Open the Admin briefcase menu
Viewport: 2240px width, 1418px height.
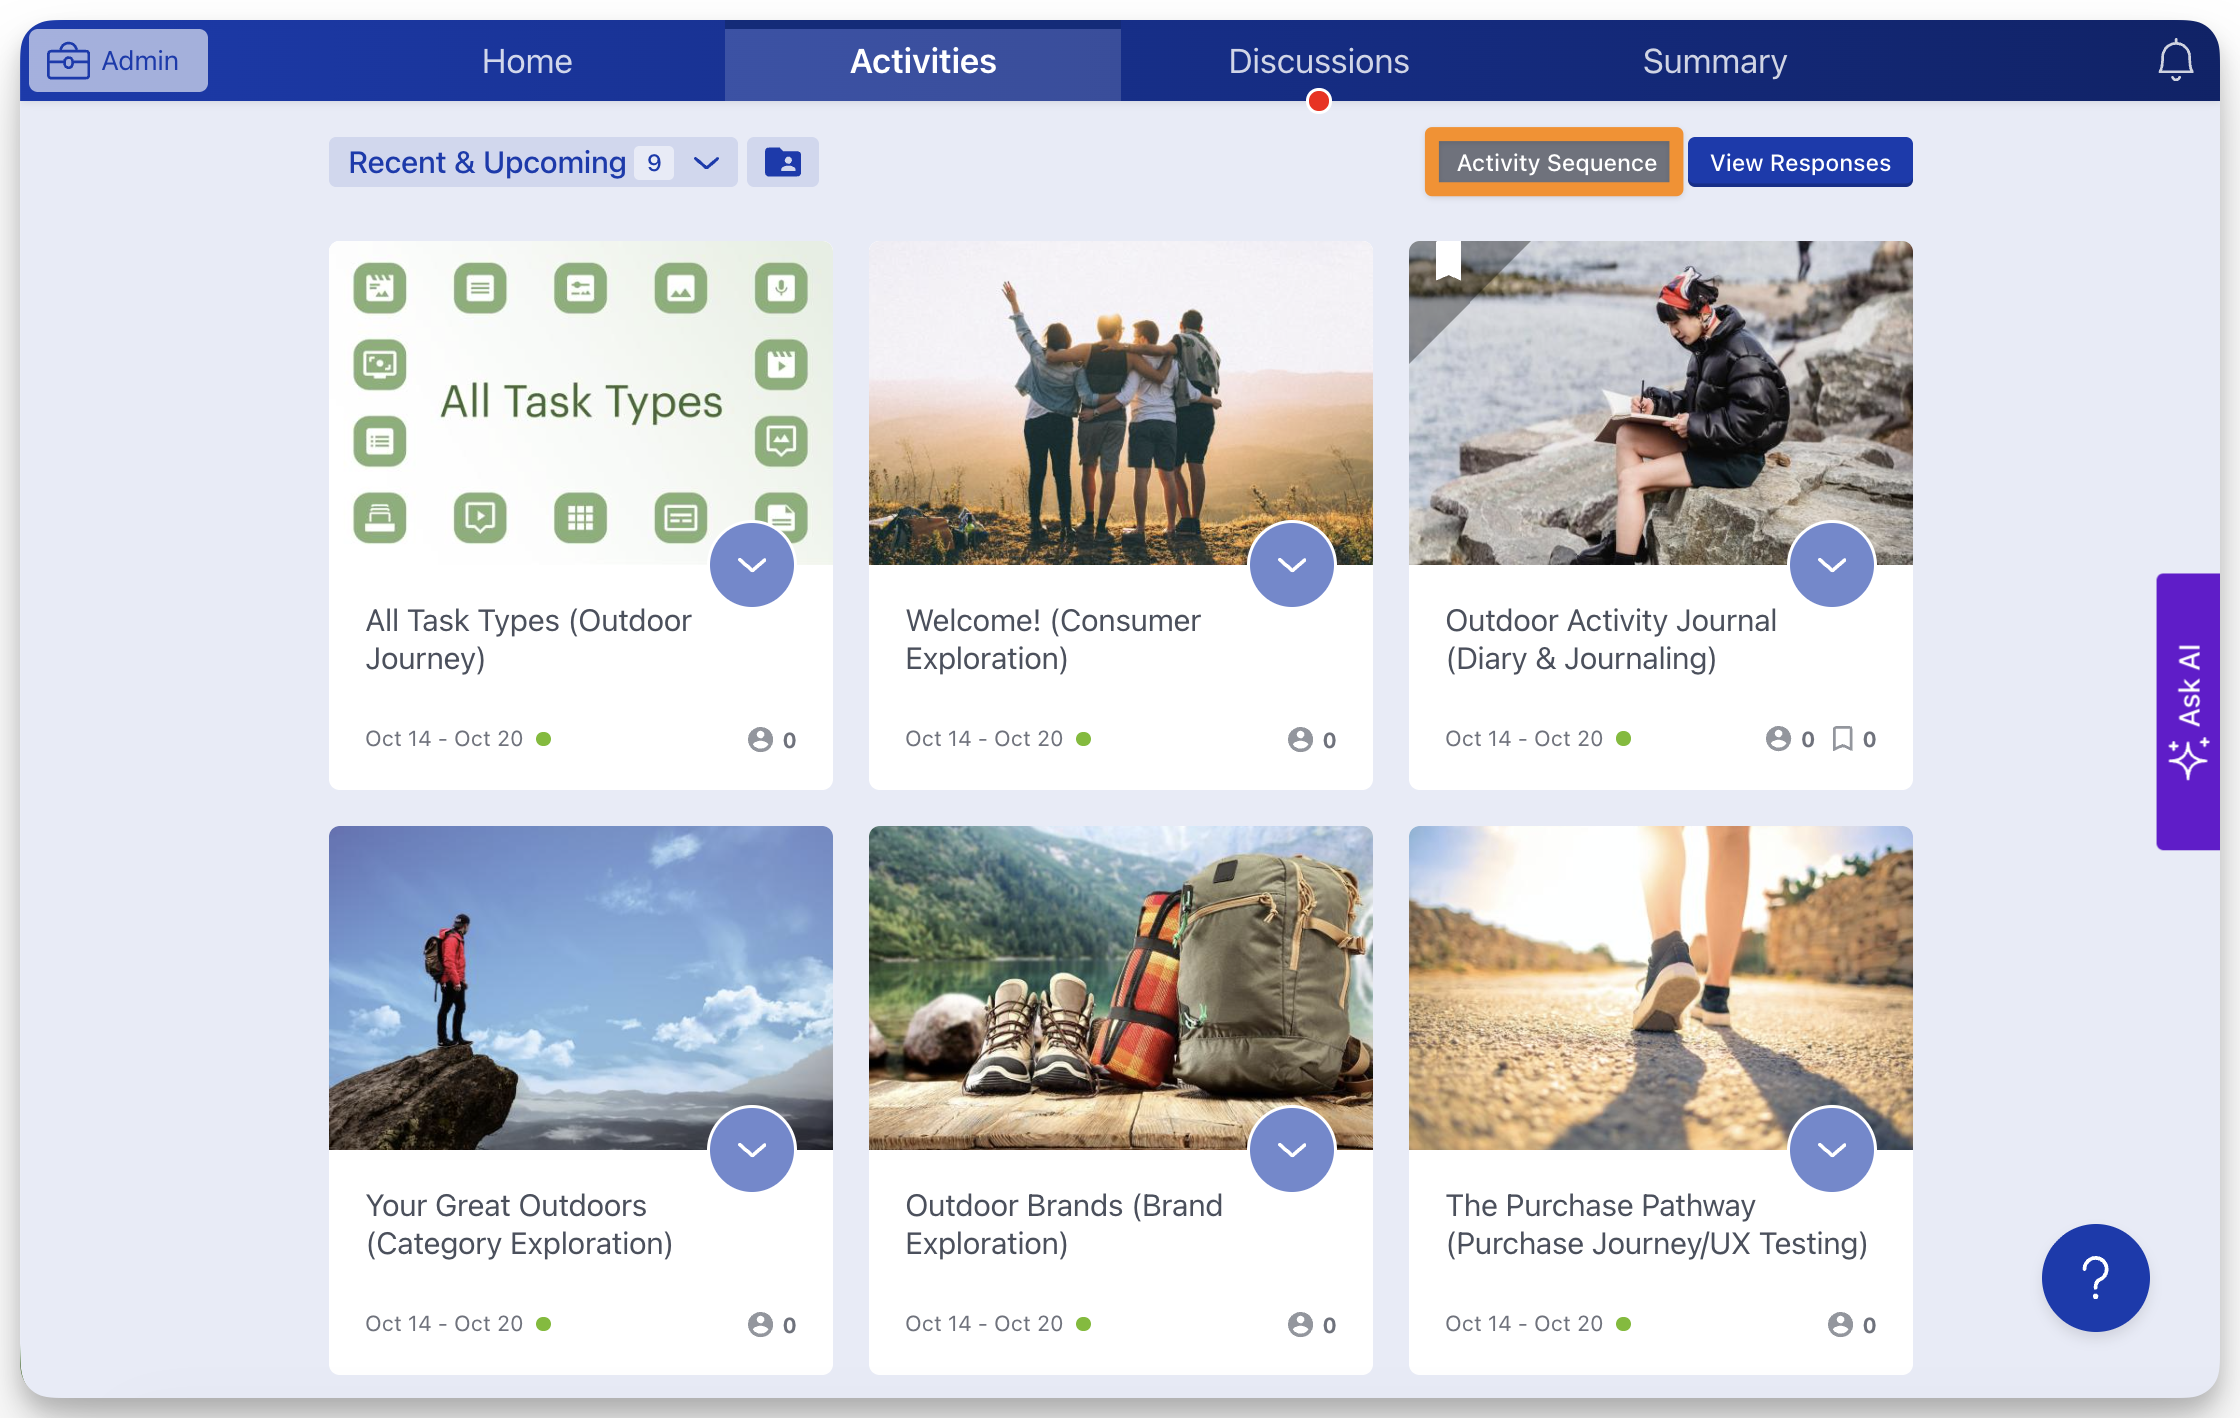coord(118,61)
